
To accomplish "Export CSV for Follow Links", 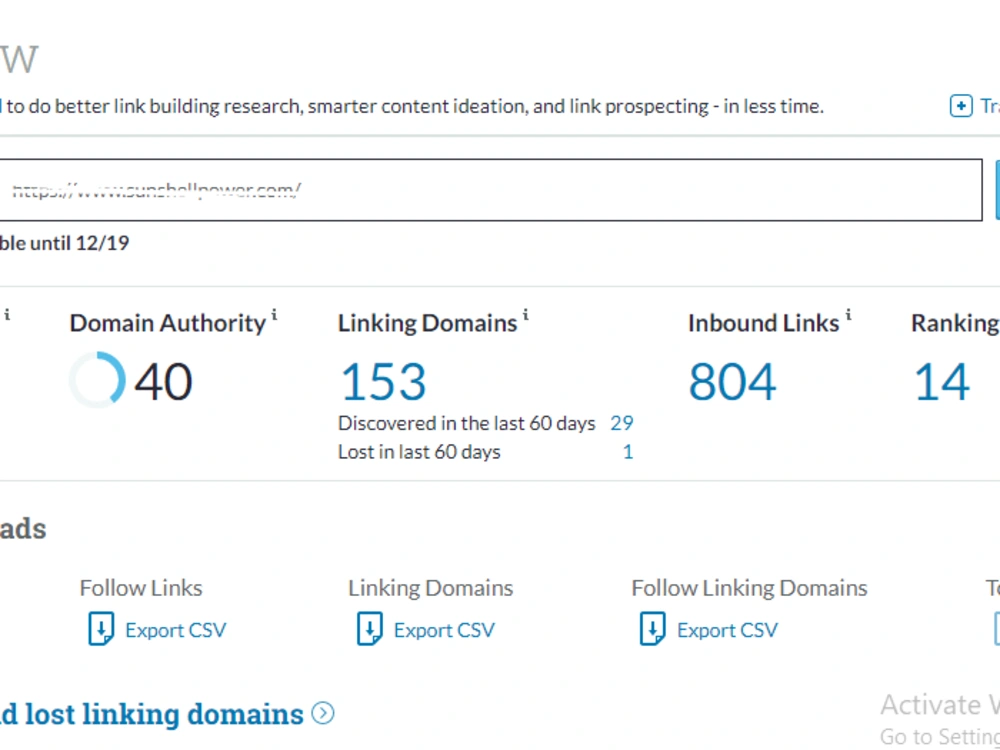I will pyautogui.click(x=175, y=630).
